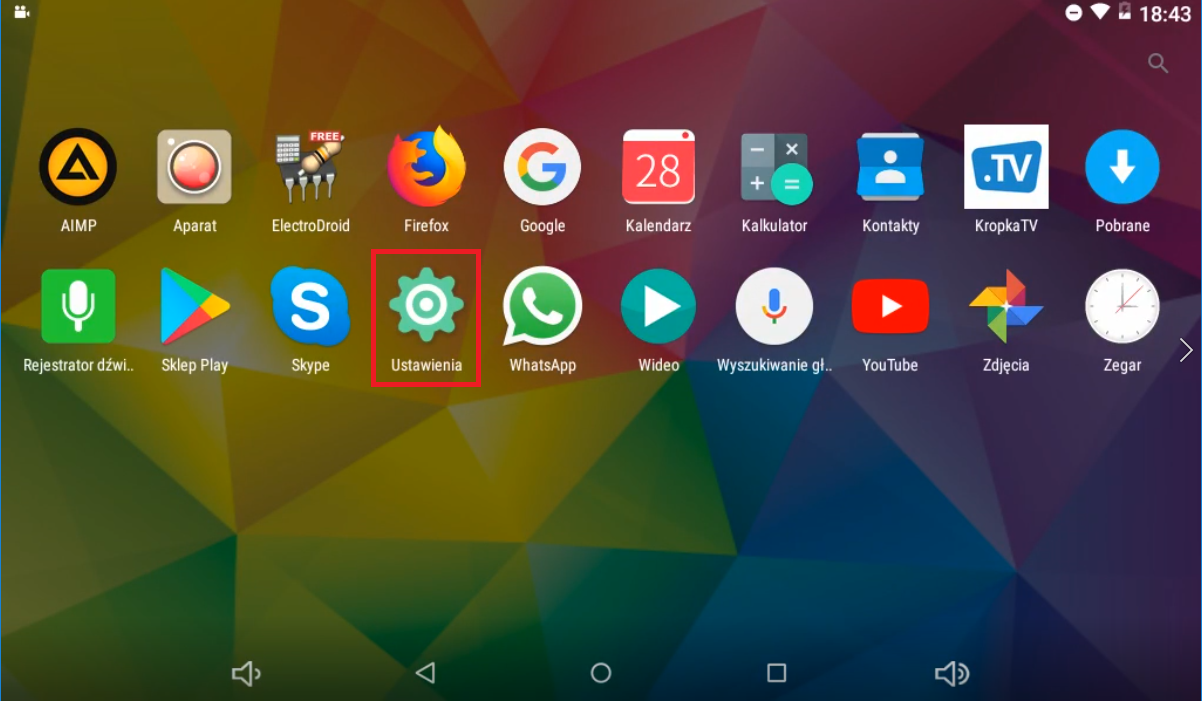The width and height of the screenshot is (1202, 701).
Task: Launch WhatsApp messenger
Action: [542, 307]
